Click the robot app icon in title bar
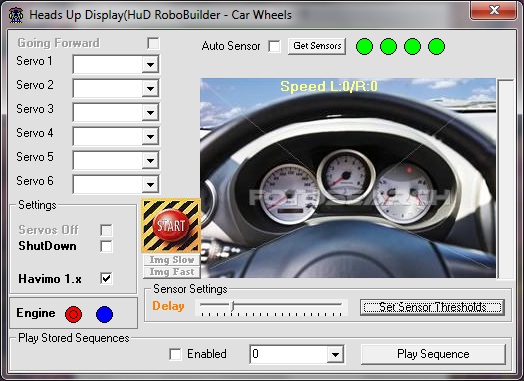The height and width of the screenshot is (381, 524). (x=16, y=15)
